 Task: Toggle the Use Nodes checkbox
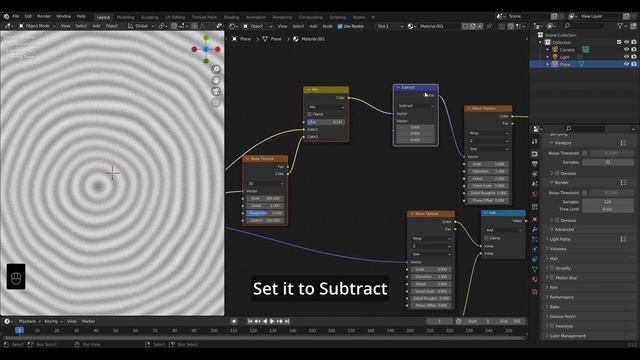(x=340, y=26)
